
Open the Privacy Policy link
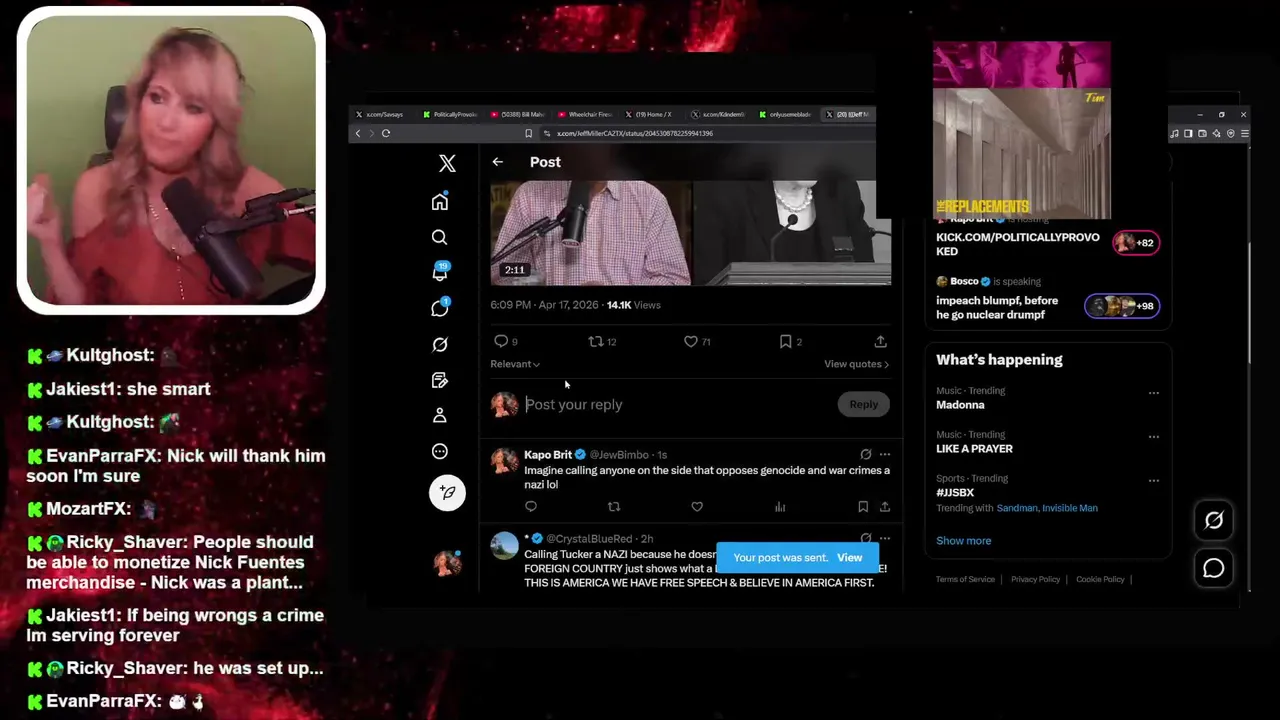(1035, 579)
